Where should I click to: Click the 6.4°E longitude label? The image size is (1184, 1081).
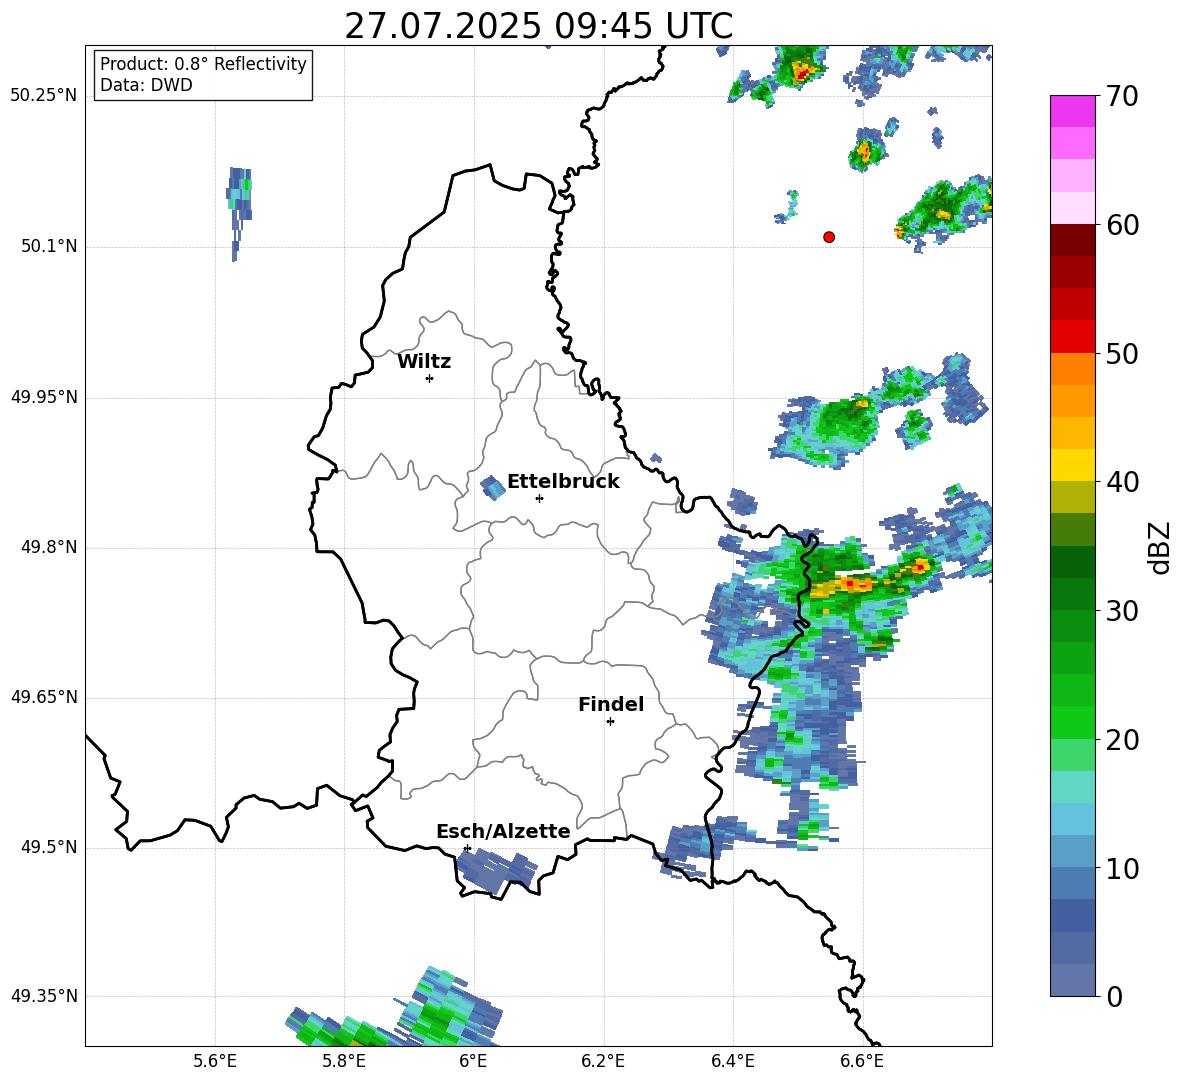pos(732,1062)
